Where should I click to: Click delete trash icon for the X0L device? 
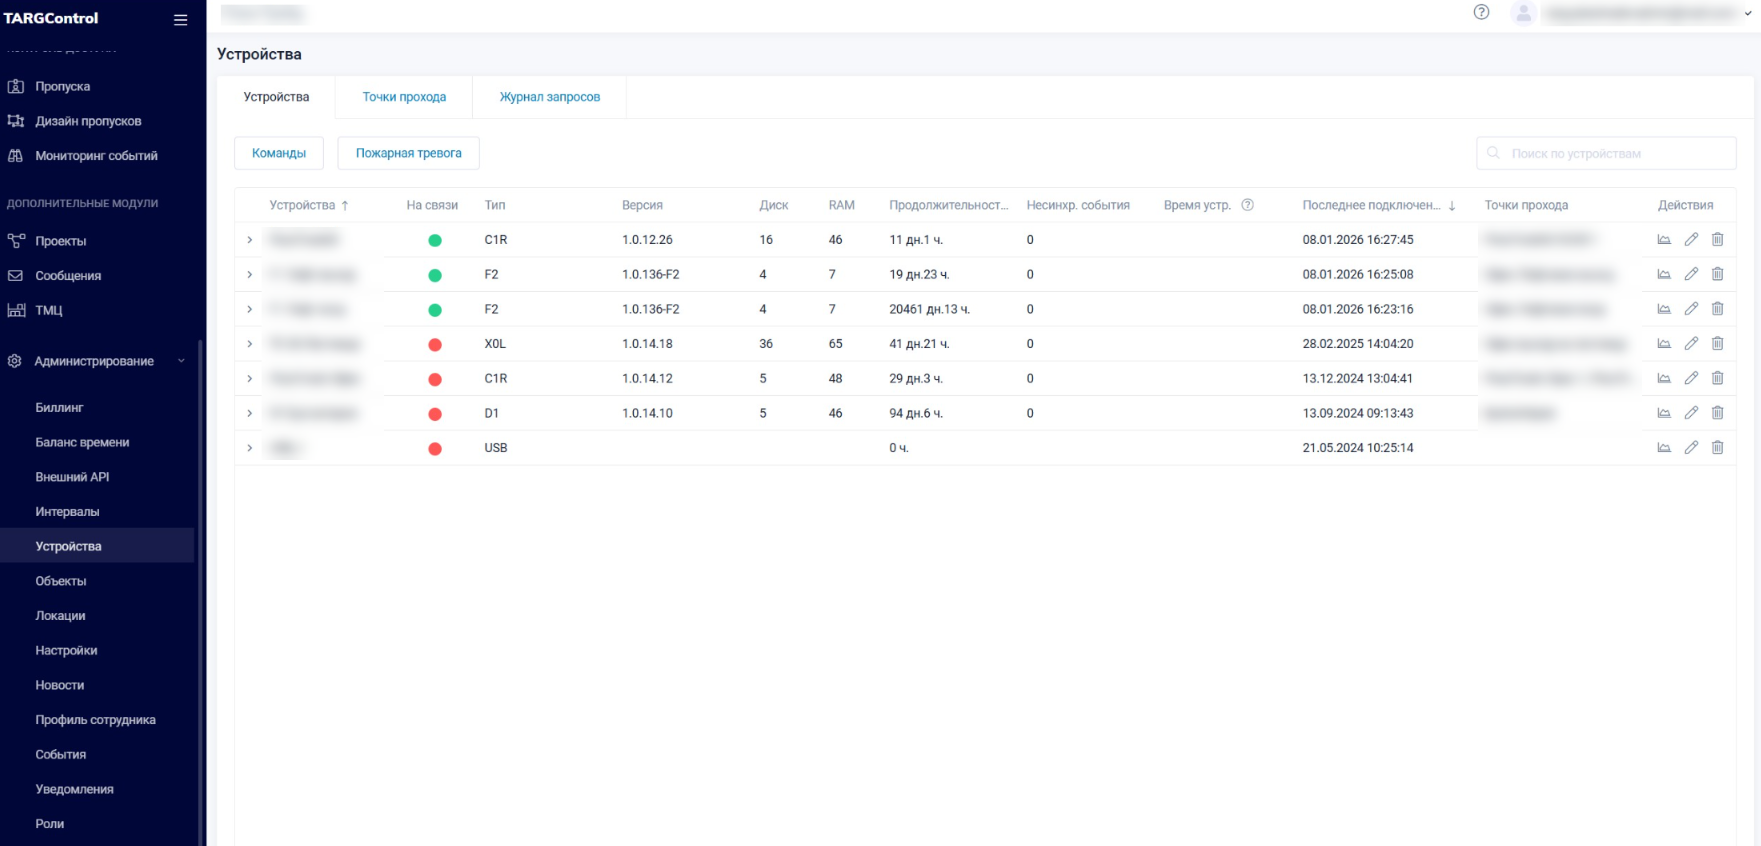pyautogui.click(x=1717, y=344)
